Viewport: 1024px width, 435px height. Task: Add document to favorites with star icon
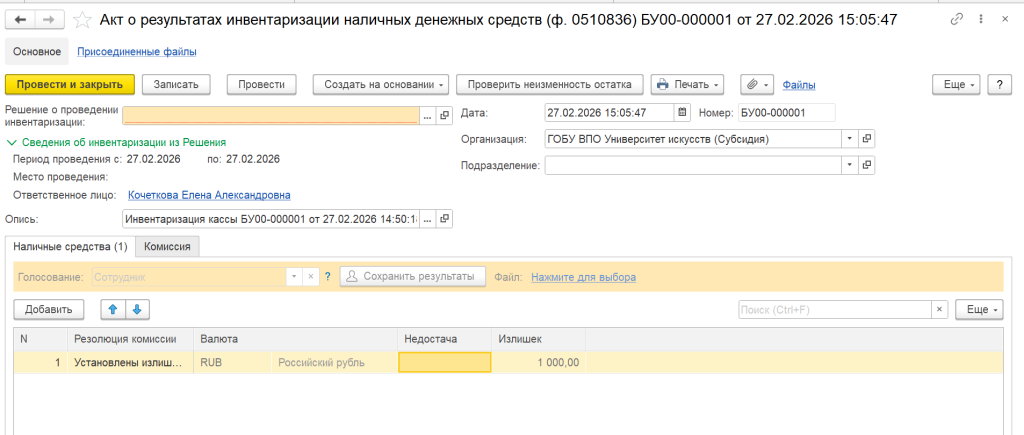point(84,20)
